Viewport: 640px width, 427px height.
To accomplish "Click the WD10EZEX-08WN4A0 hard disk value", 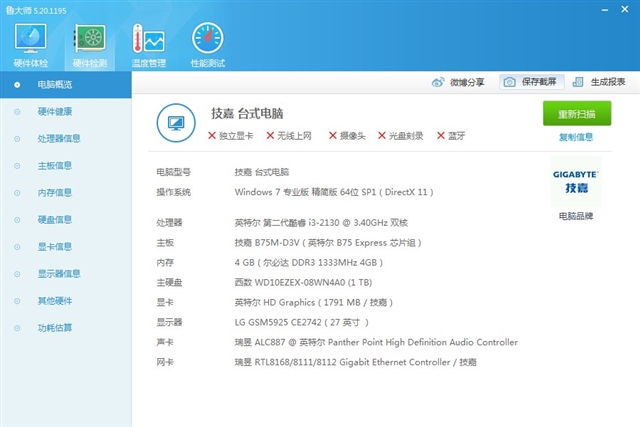I will coord(303,282).
